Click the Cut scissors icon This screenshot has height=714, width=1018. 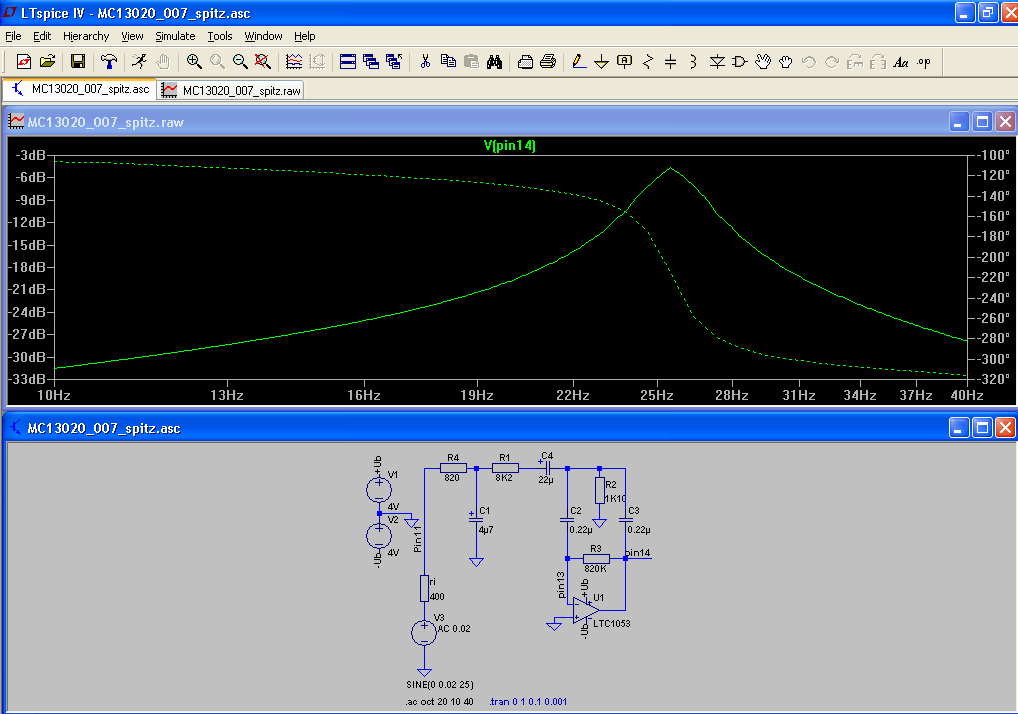[x=425, y=62]
